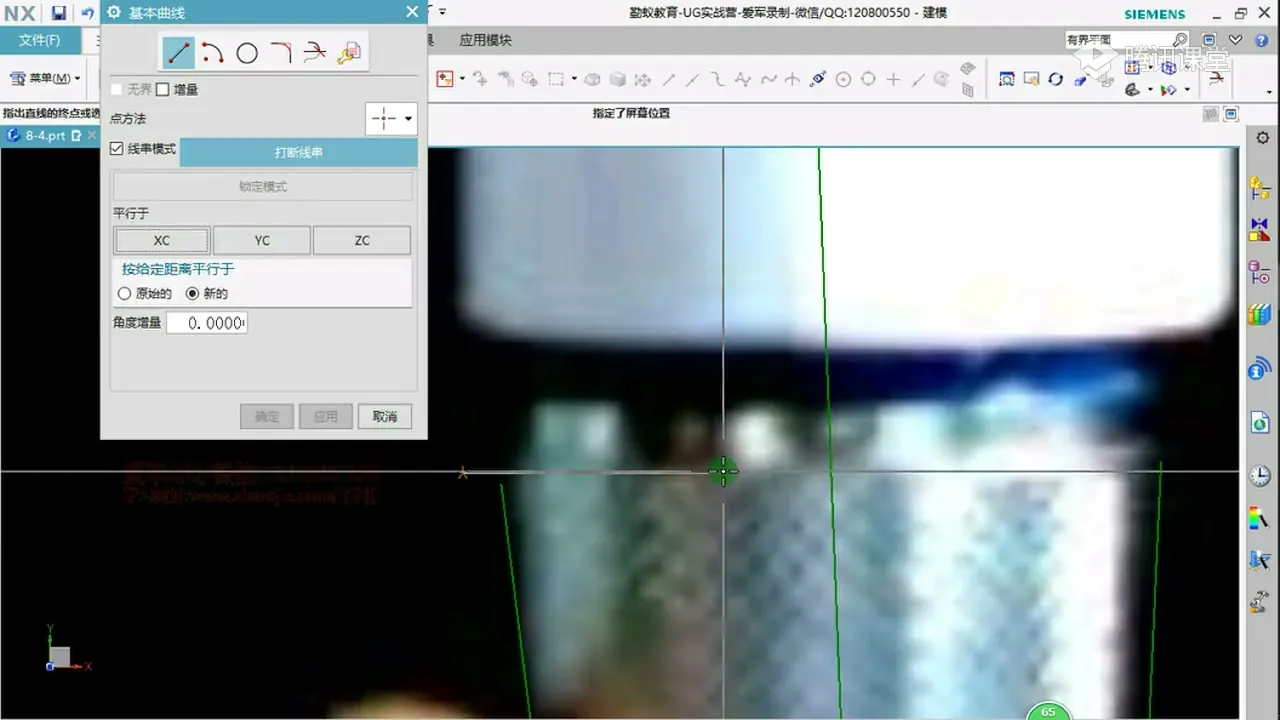Click the 角度增量 input field
This screenshot has height=720, width=1280.
coord(207,323)
